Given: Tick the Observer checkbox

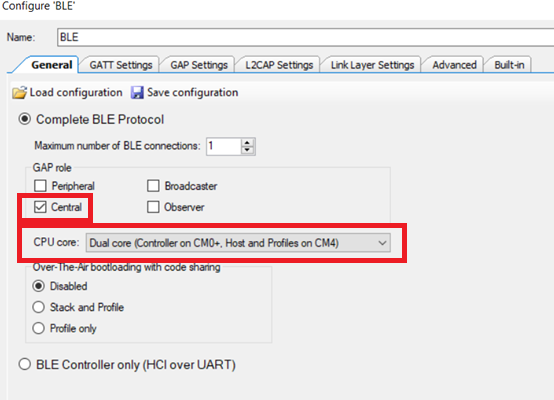Looking at the screenshot, I should (153, 207).
